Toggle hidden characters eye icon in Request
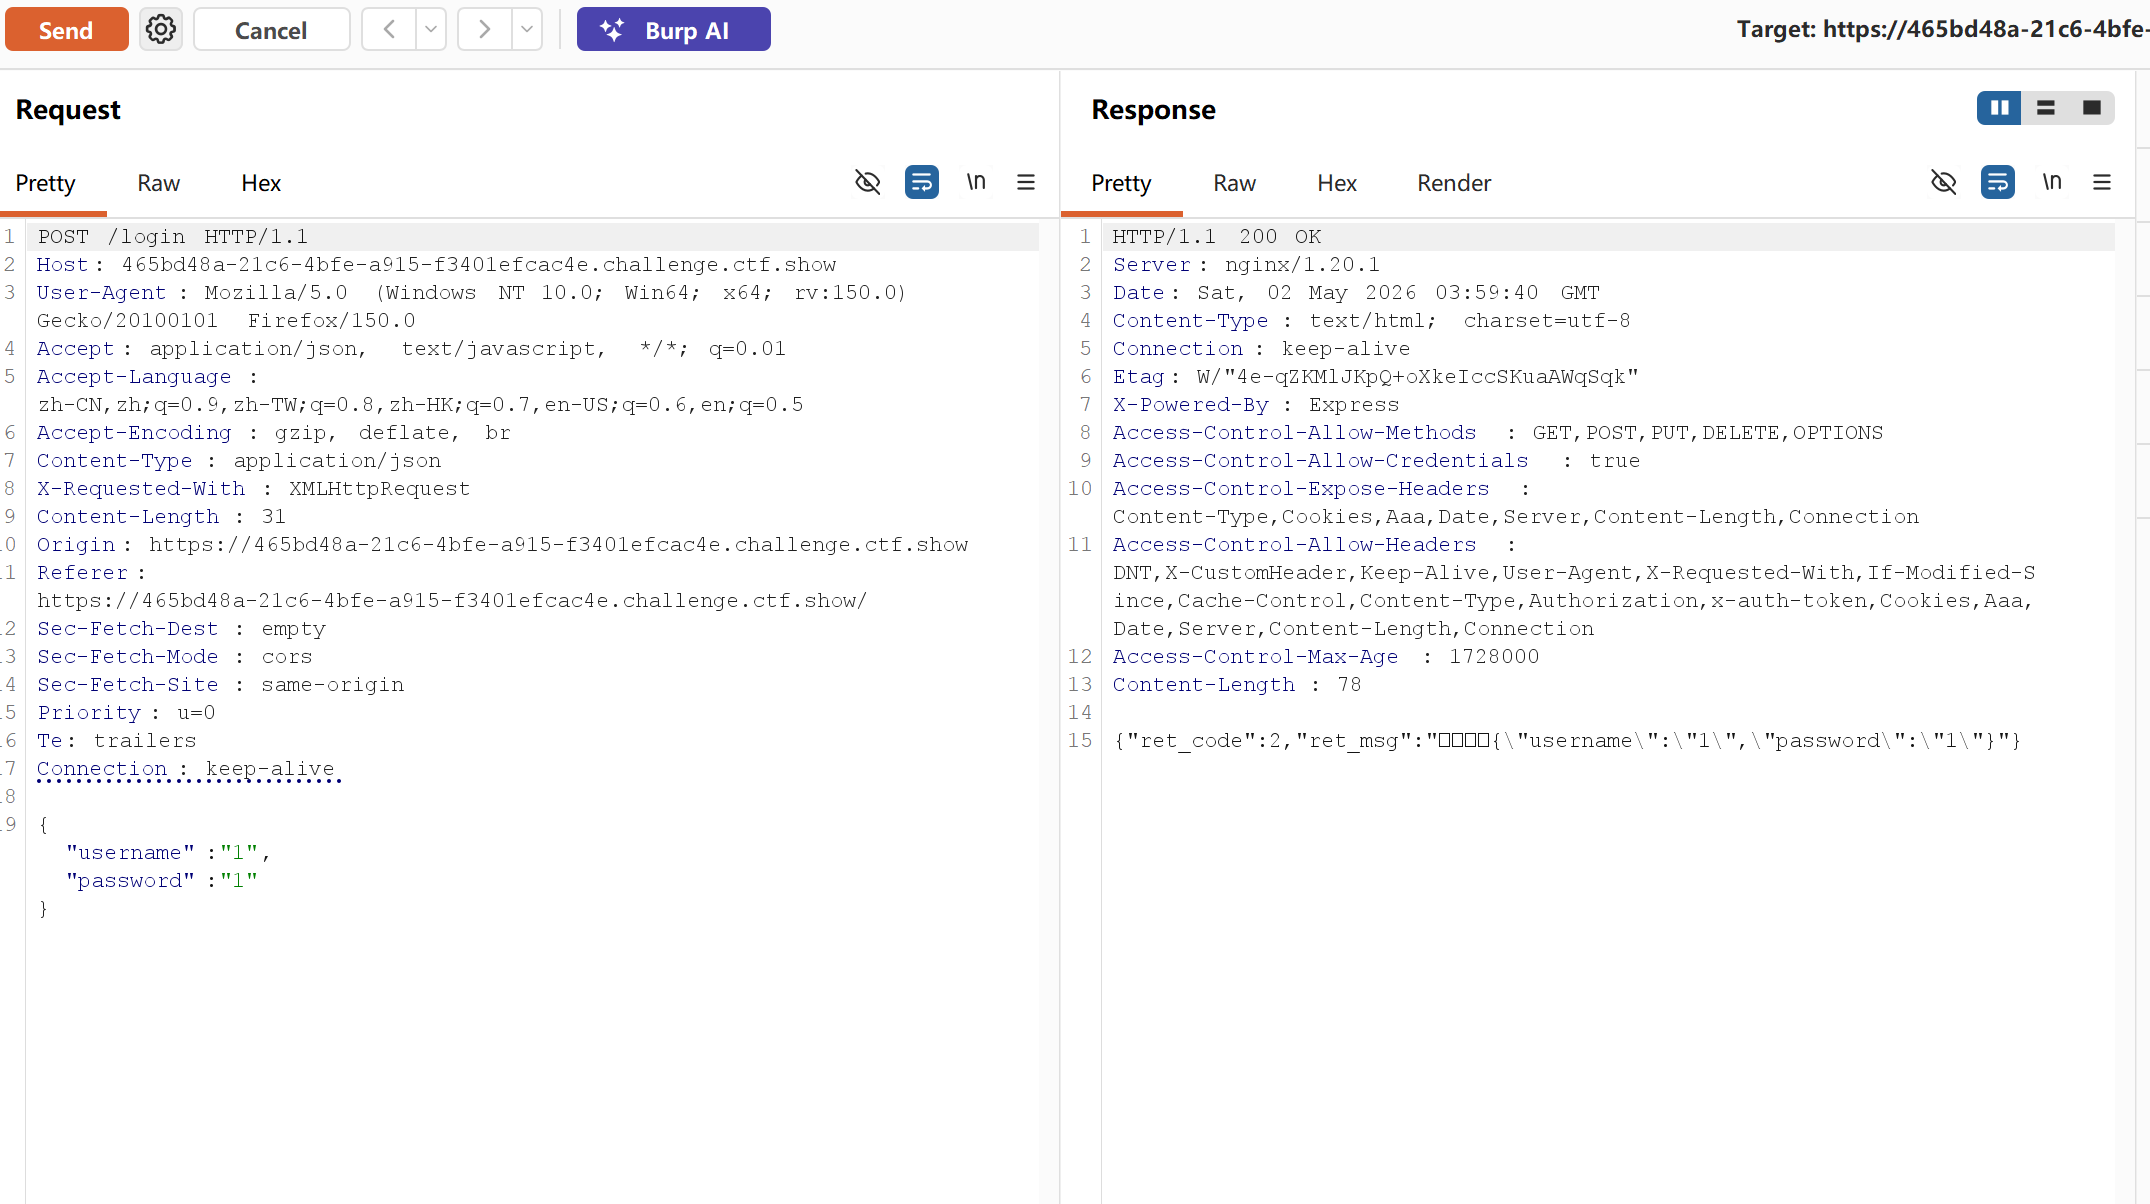 (x=868, y=182)
